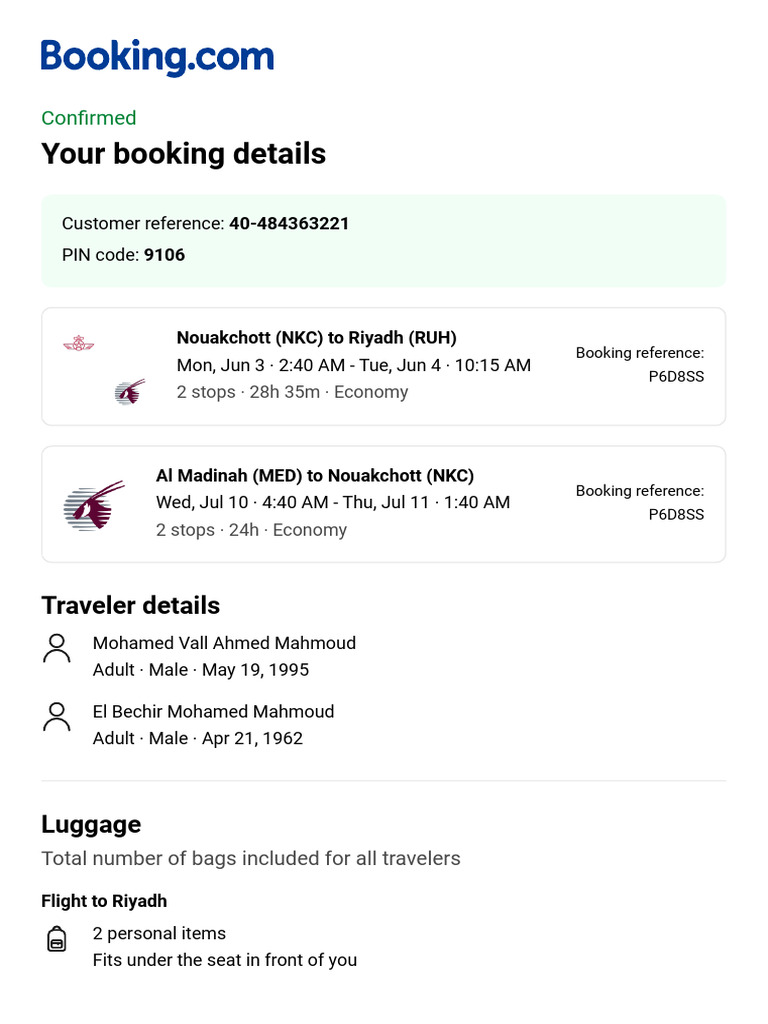Select traveler name El Bechir Mohamed Mahmoud

pos(213,712)
